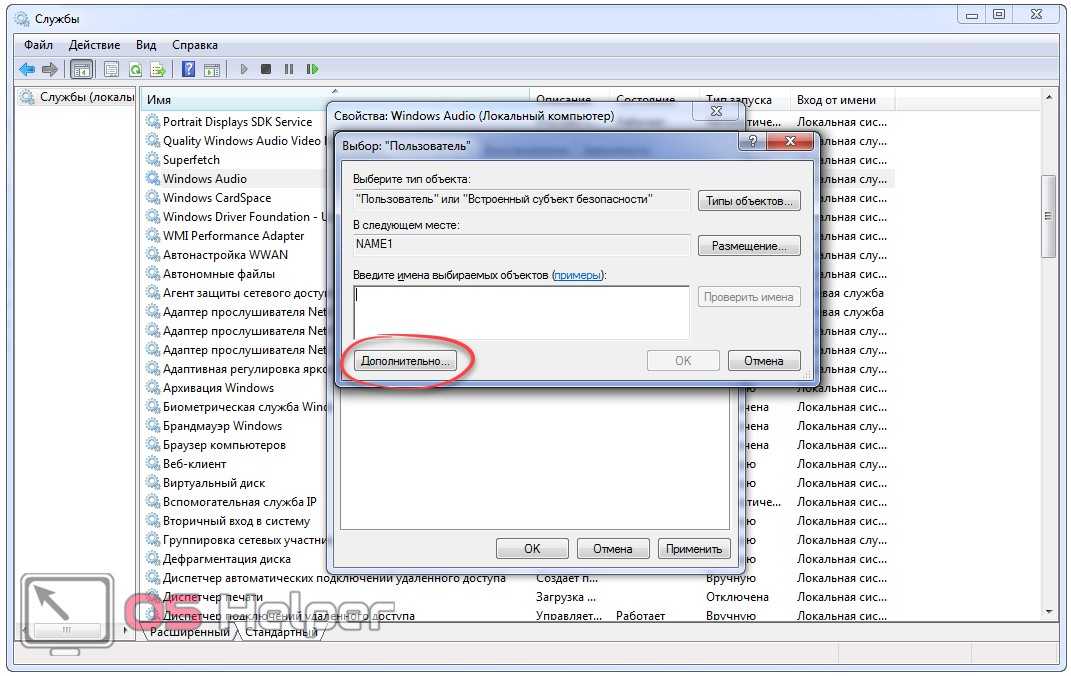Restart the service with the restart icon
This screenshot has width=1071, height=676.
[312, 70]
